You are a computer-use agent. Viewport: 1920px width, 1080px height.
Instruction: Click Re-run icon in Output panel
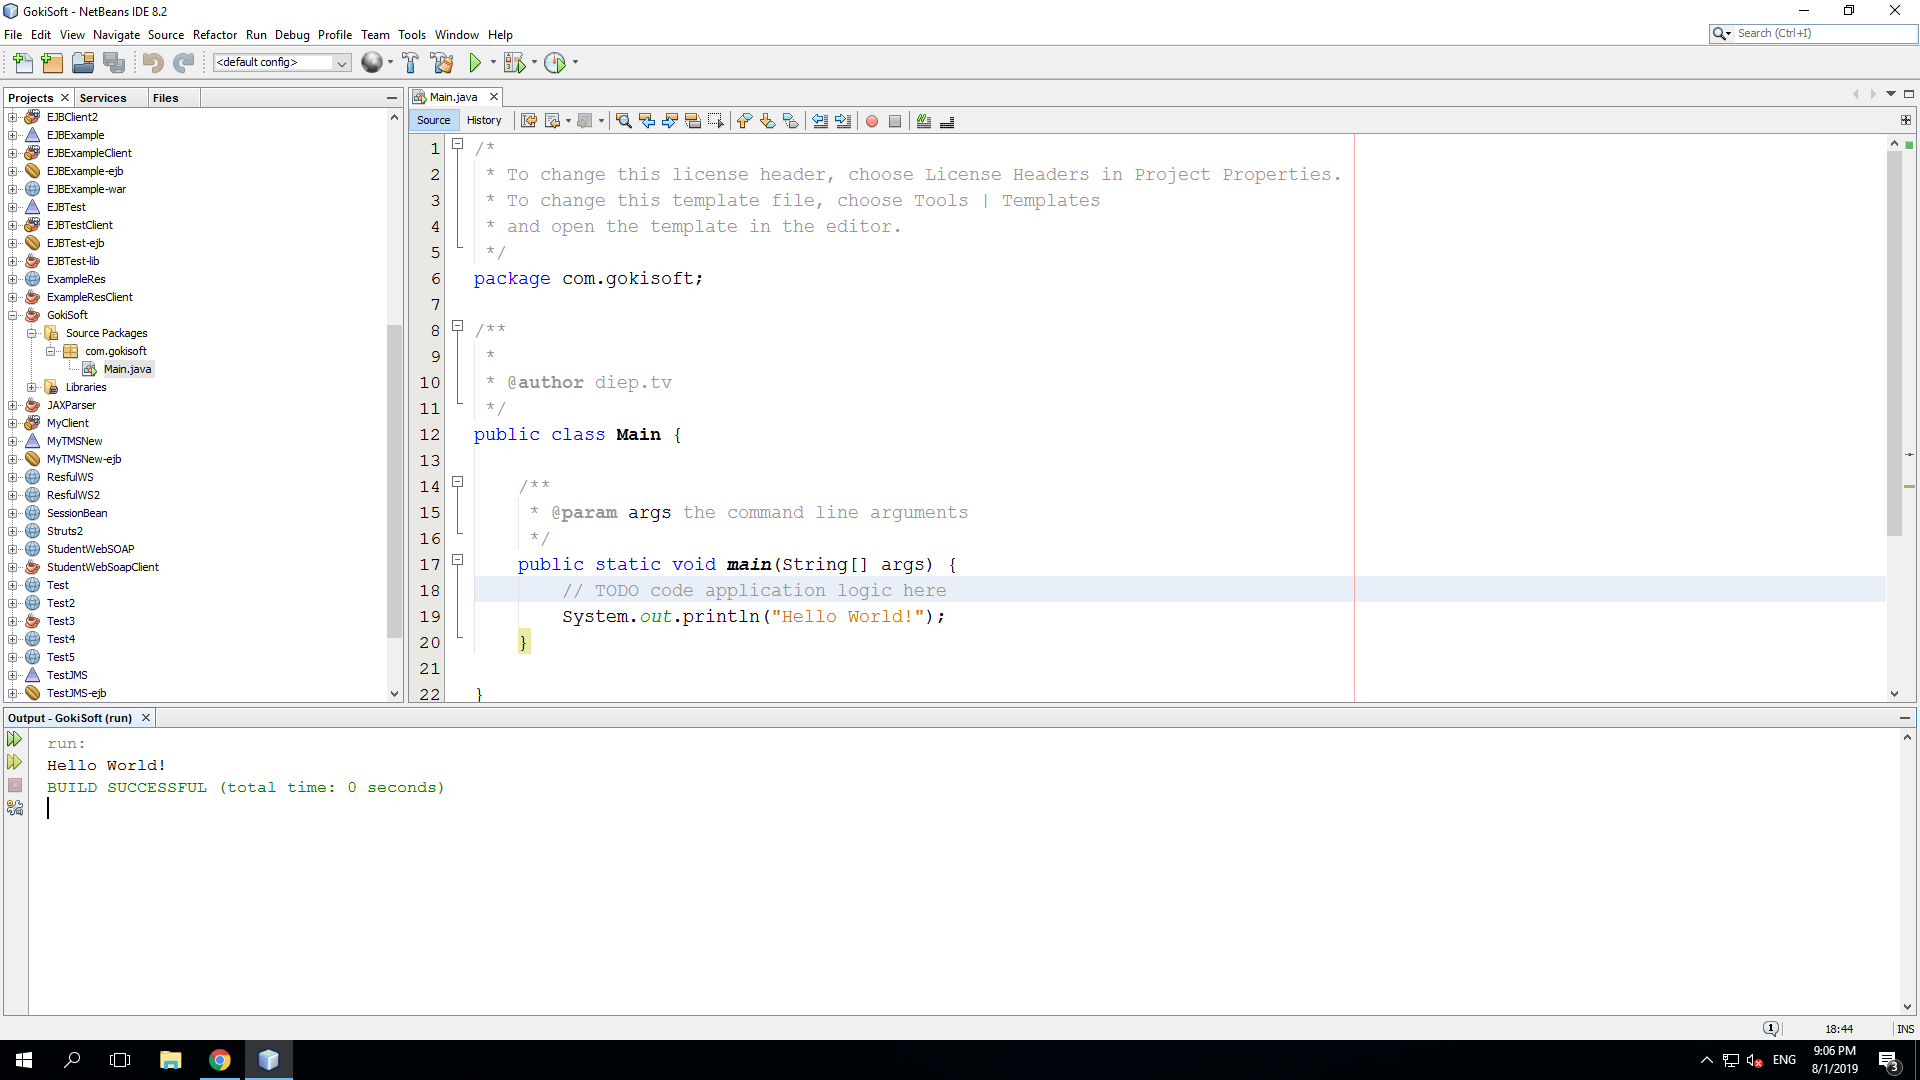[x=14, y=739]
